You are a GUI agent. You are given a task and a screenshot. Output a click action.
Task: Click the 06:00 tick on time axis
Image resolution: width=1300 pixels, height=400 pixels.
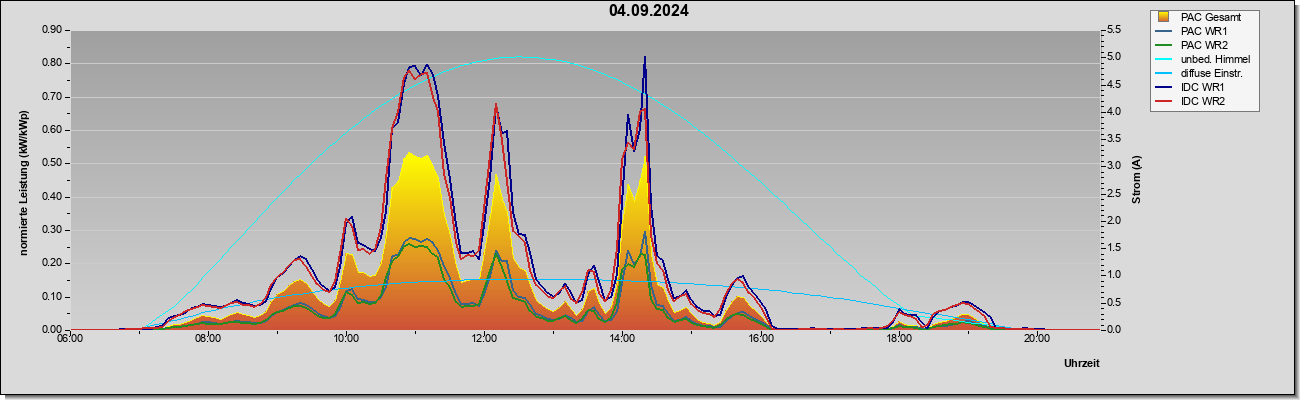(69, 338)
